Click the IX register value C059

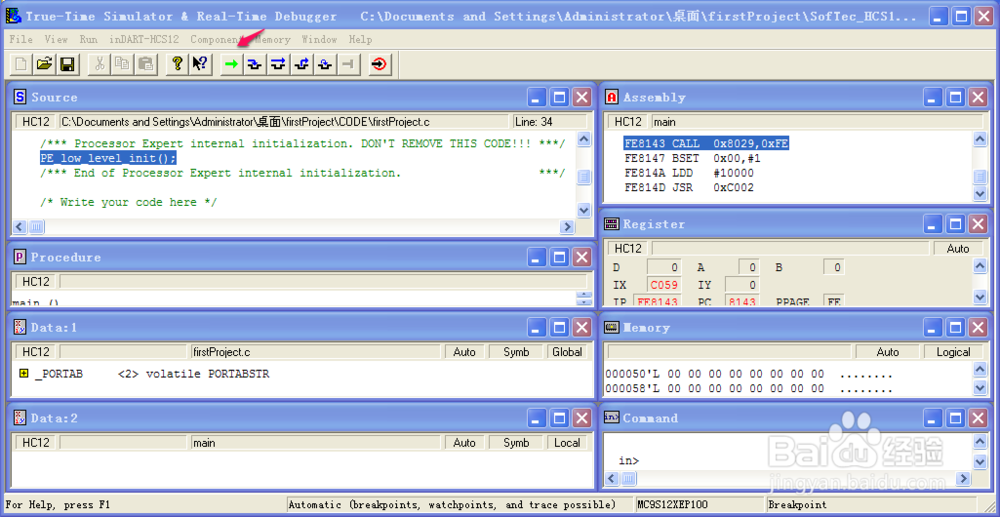pyautogui.click(x=664, y=285)
